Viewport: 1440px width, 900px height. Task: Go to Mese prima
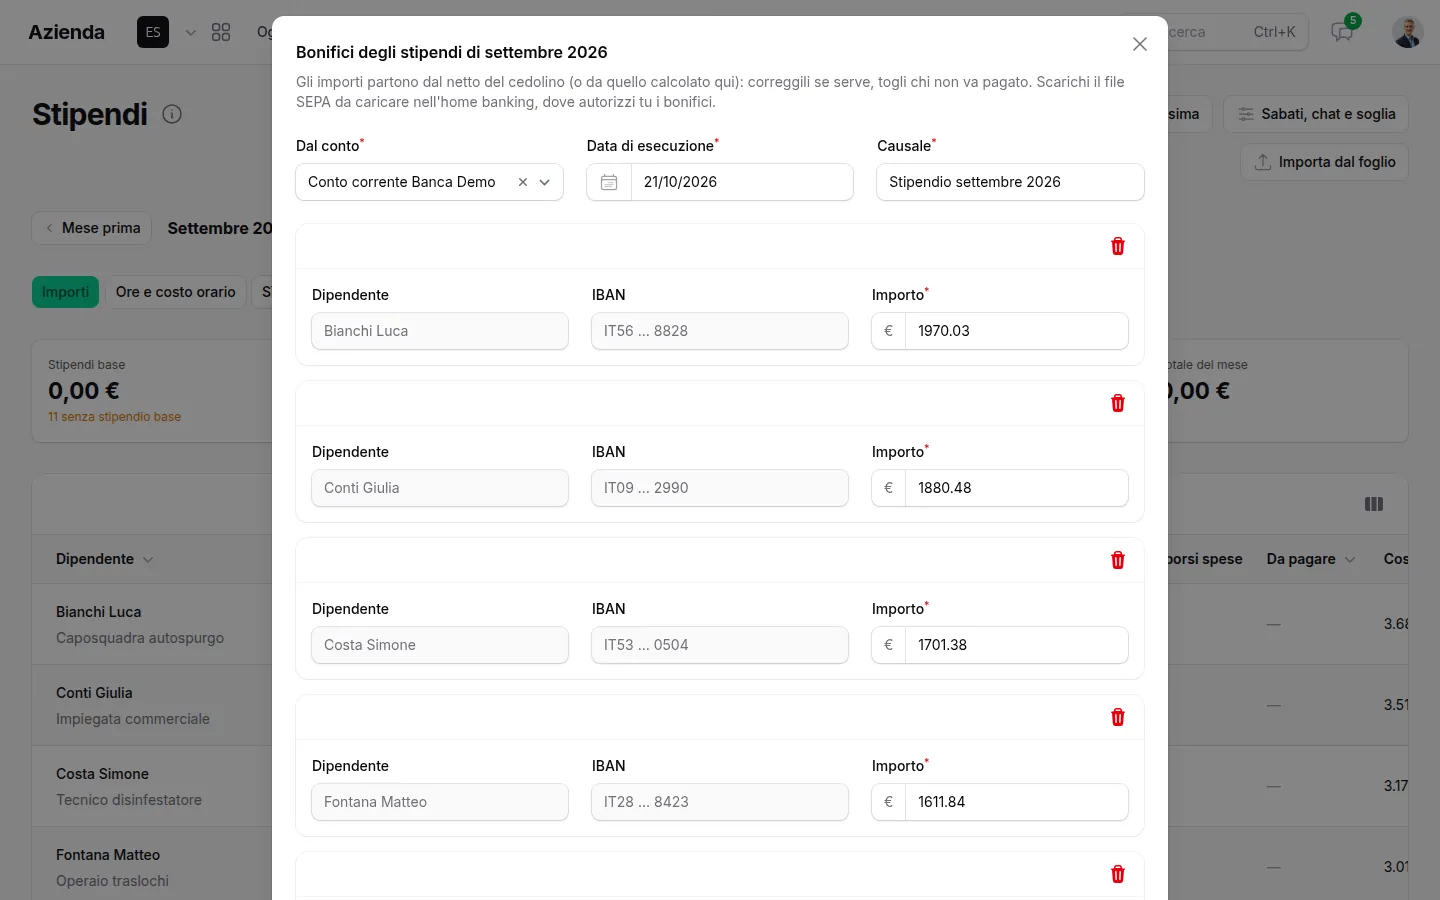tap(92, 228)
